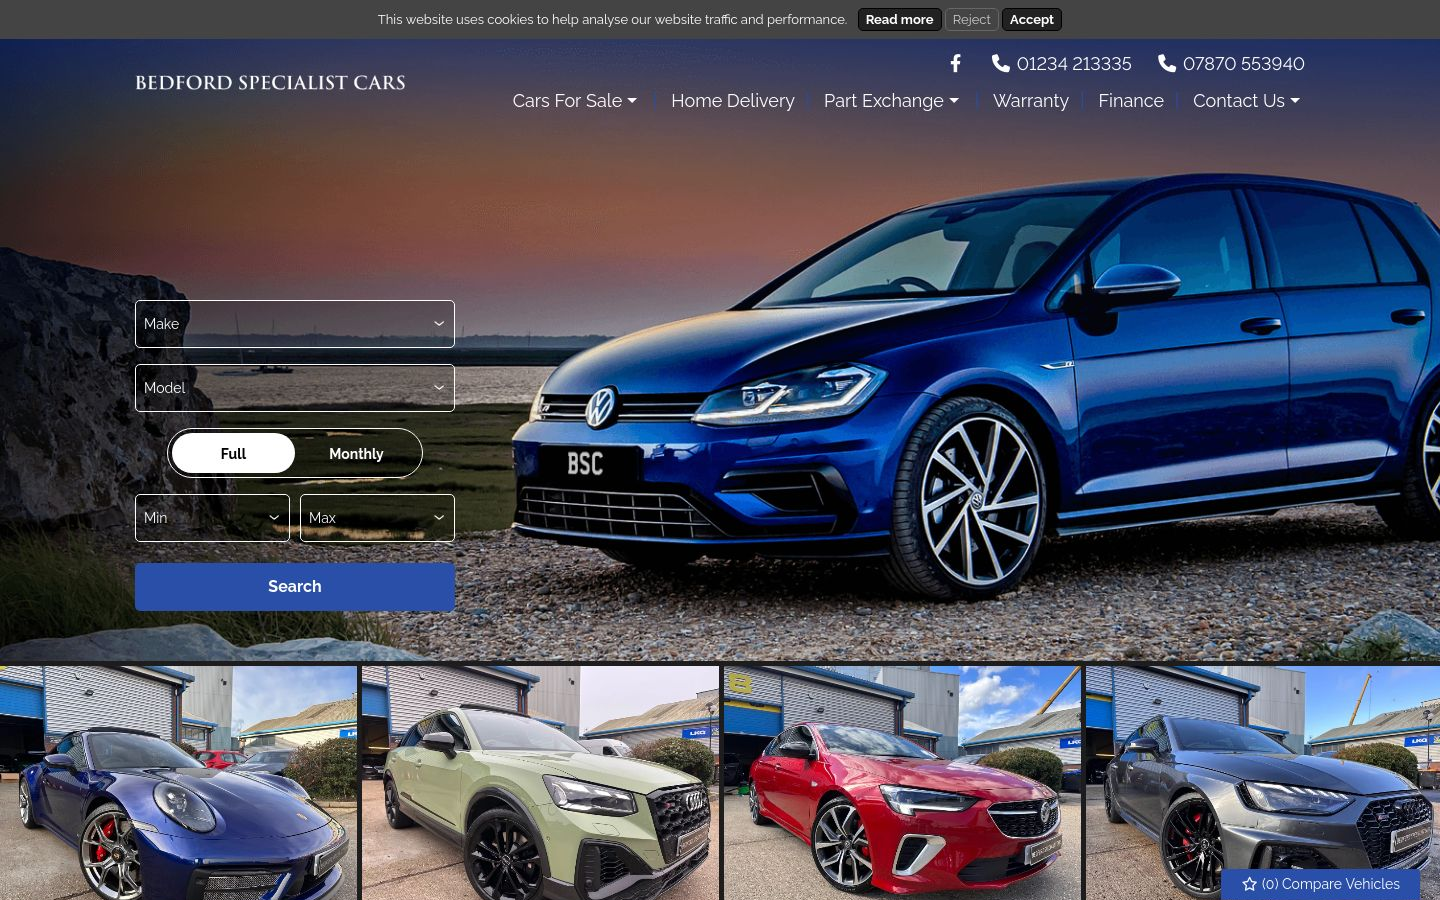The width and height of the screenshot is (1440, 900).
Task: Open the Min price dropdown
Action: pyautogui.click(x=212, y=518)
